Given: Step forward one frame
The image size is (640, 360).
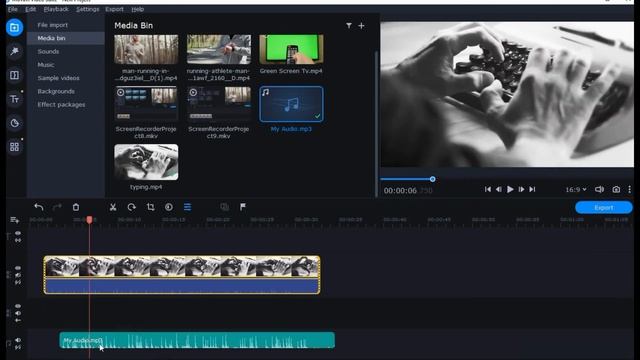Looking at the screenshot, I should point(521,189).
